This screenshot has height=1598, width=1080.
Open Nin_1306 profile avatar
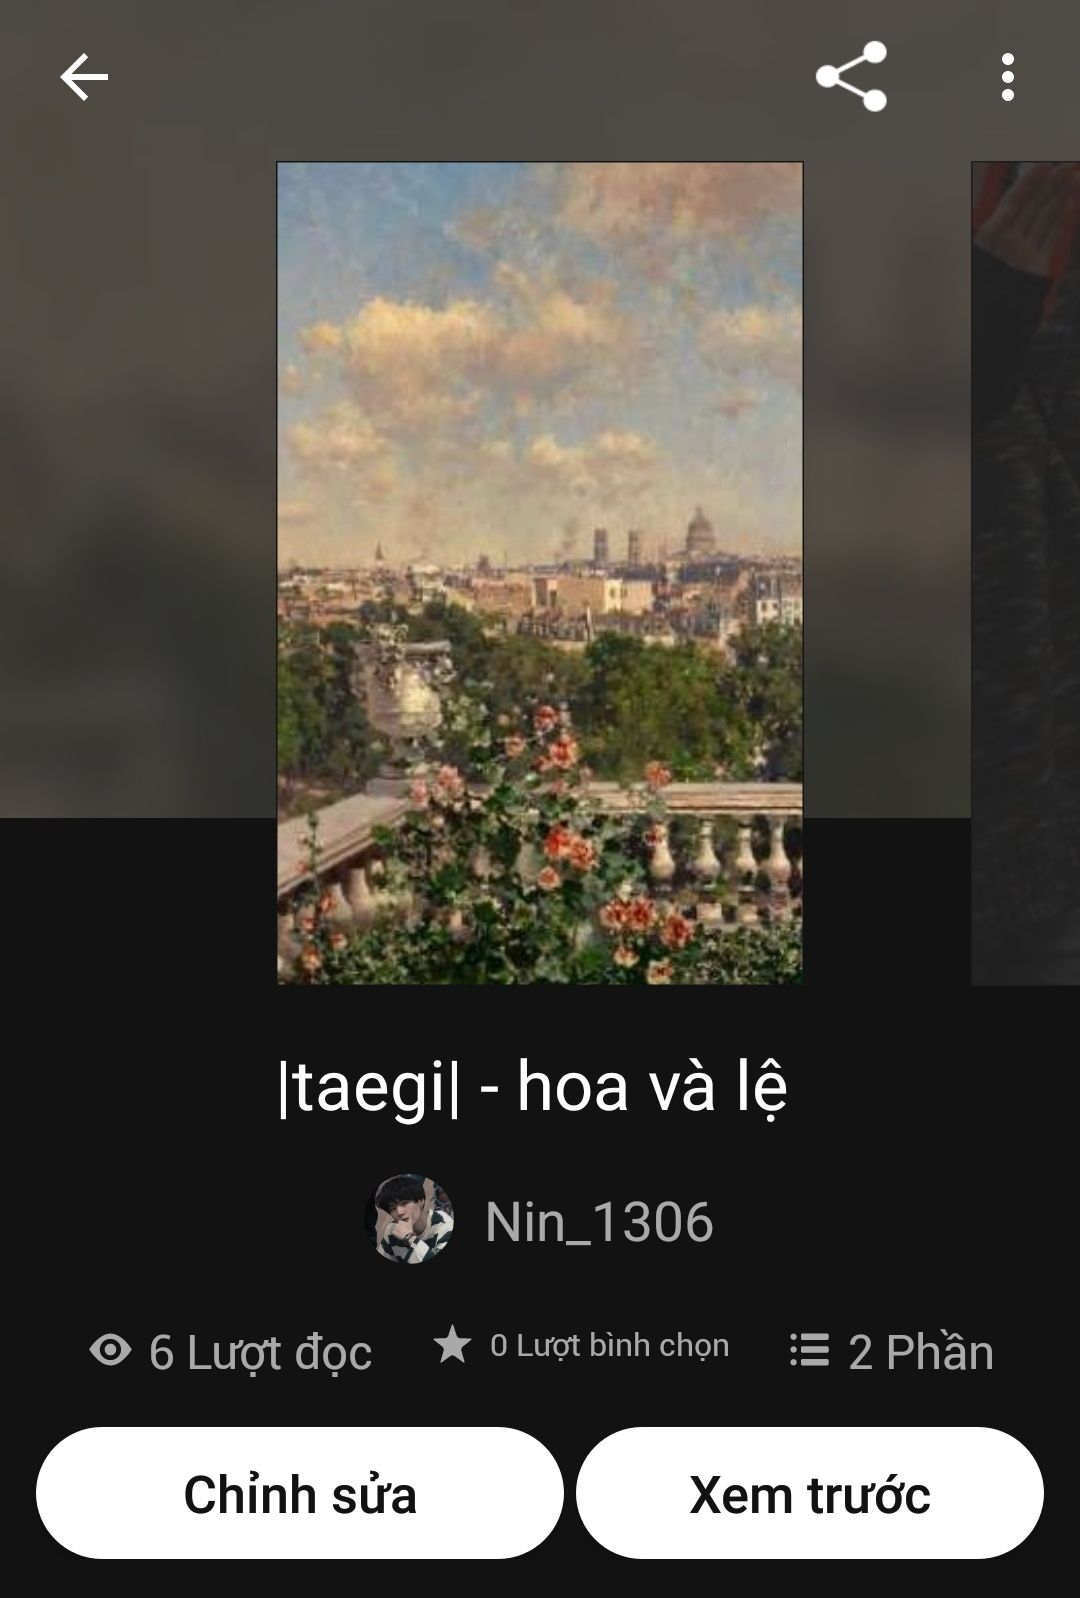pos(410,1219)
